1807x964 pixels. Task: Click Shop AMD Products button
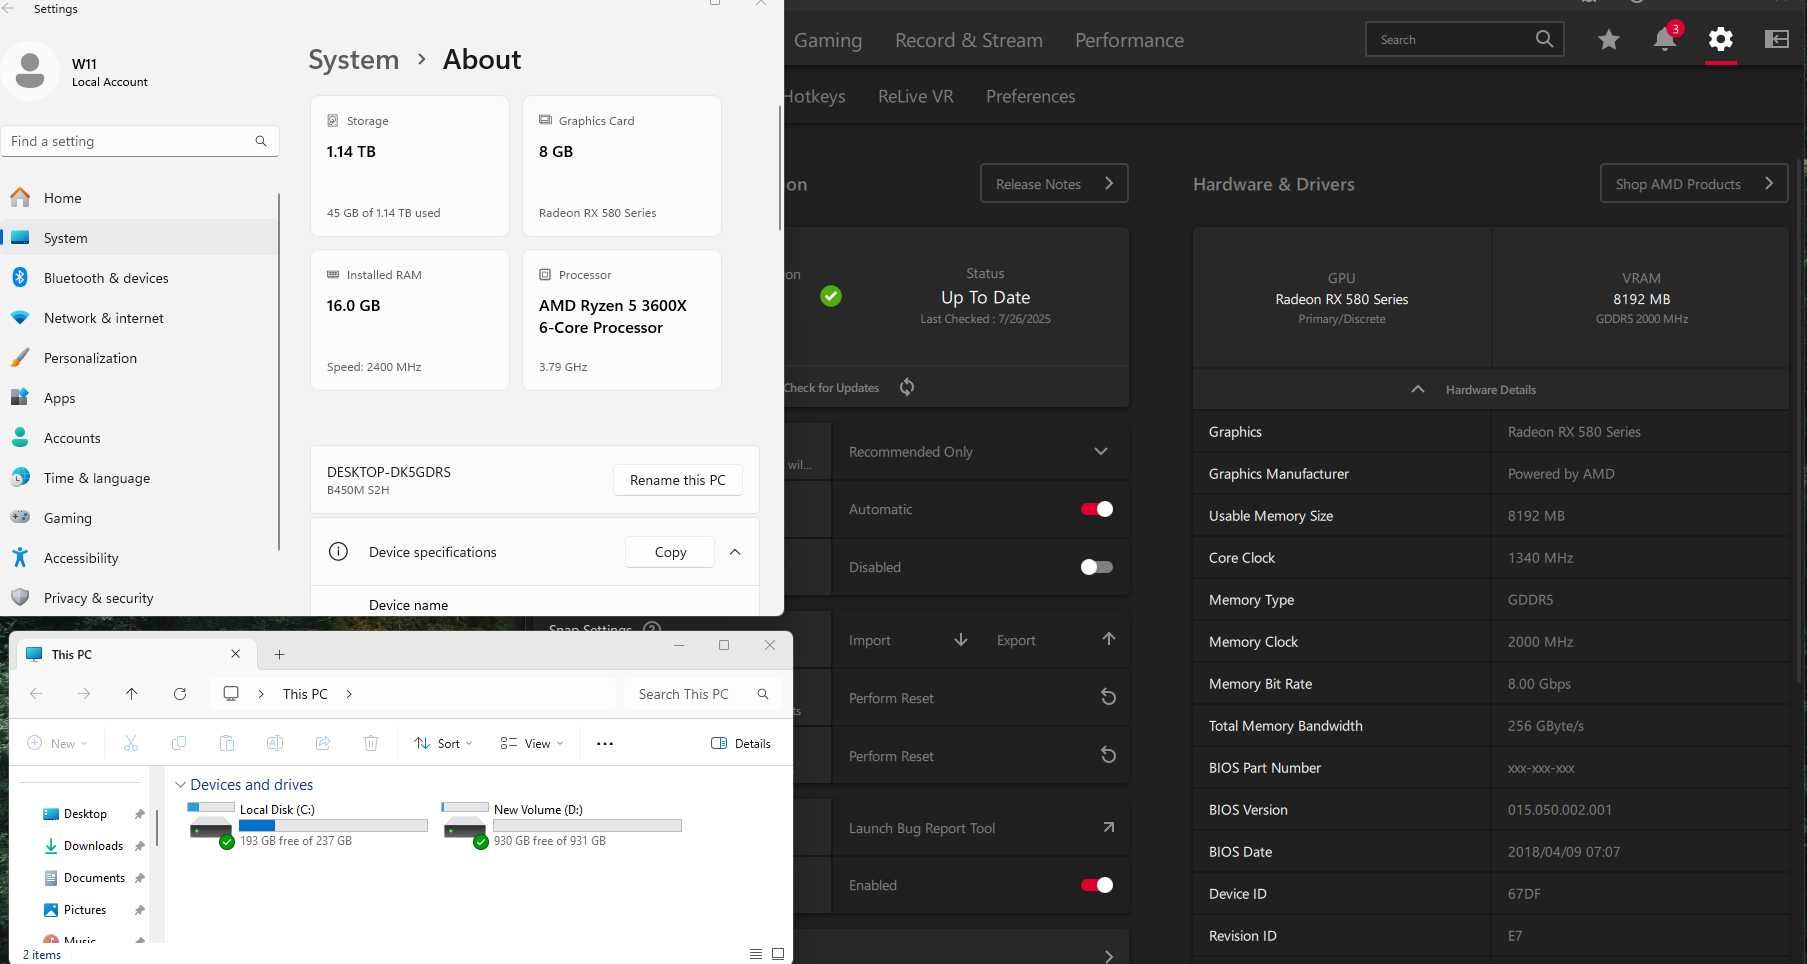pyautogui.click(x=1694, y=183)
